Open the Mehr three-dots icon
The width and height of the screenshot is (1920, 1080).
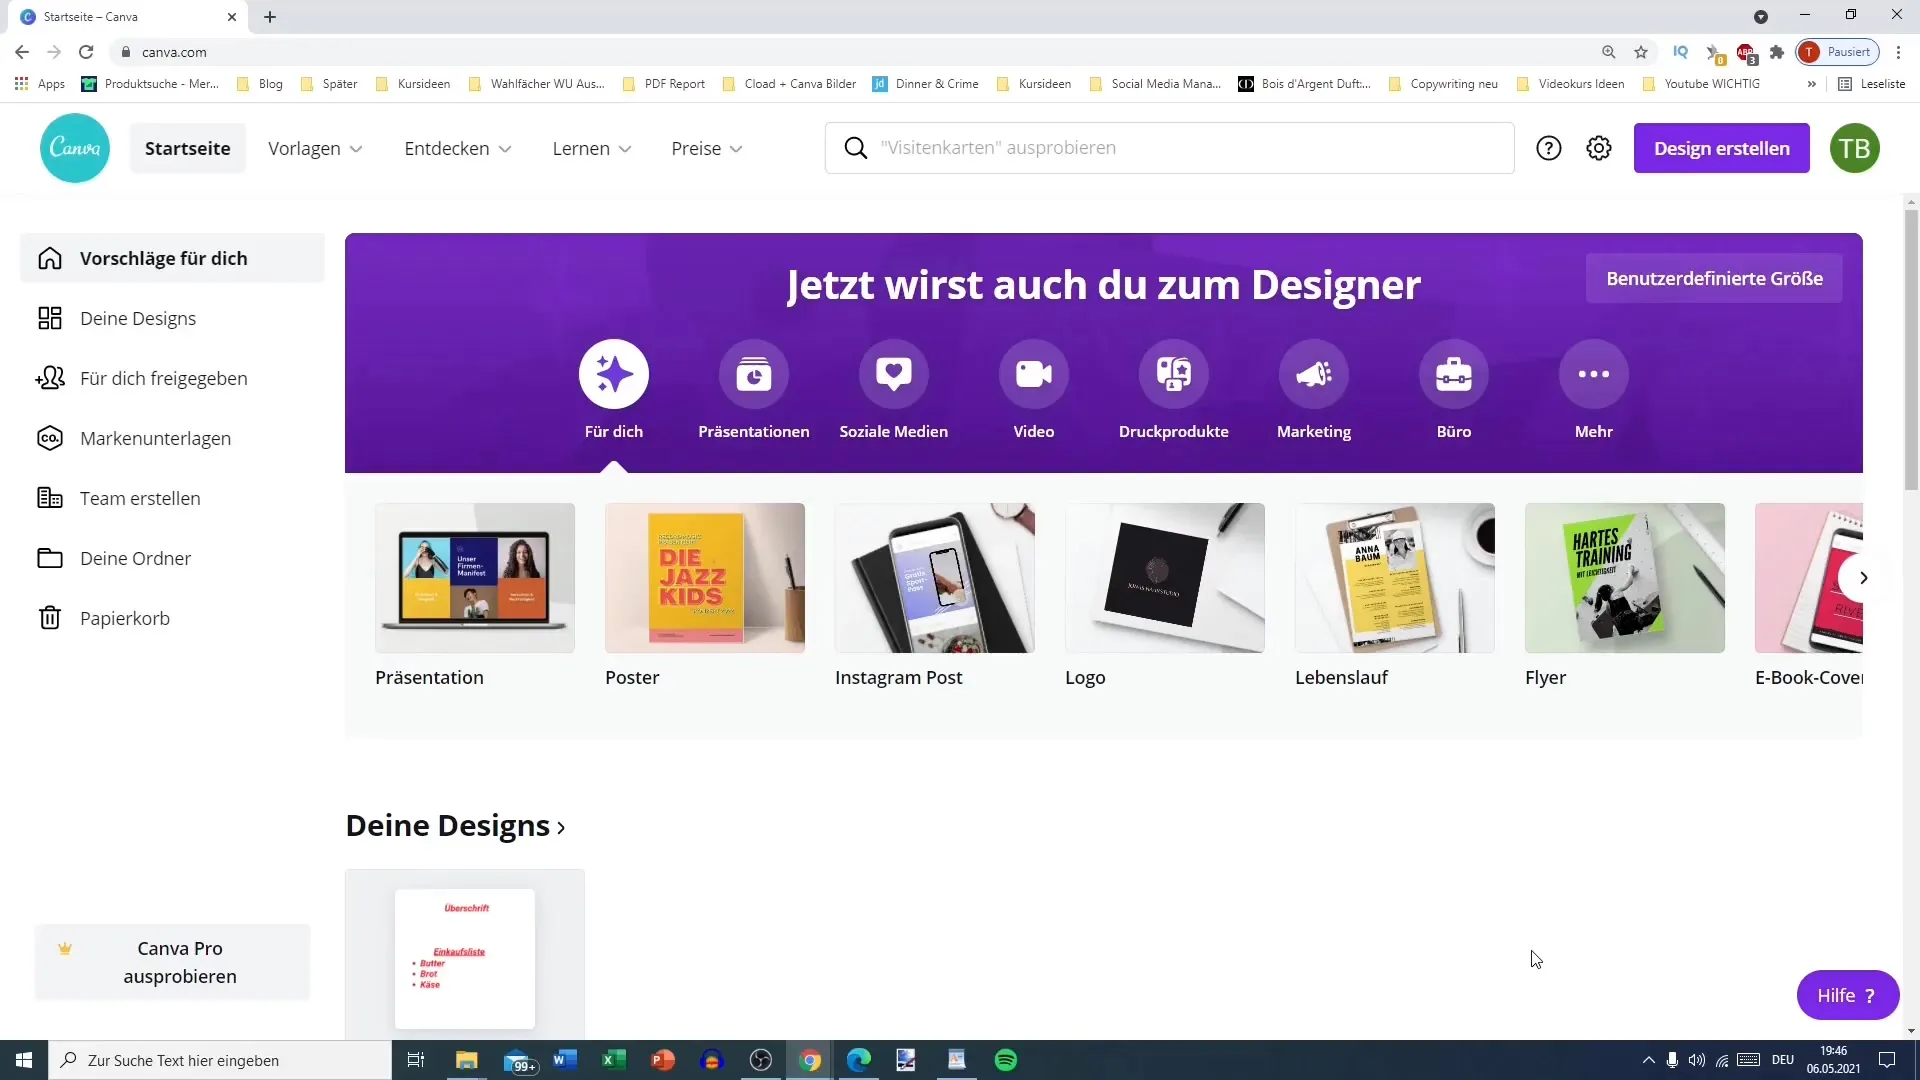pos(1594,374)
